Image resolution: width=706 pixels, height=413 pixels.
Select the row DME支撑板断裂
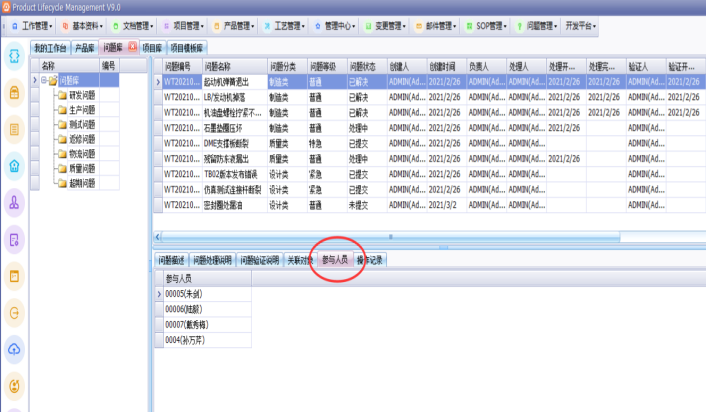[430, 143]
